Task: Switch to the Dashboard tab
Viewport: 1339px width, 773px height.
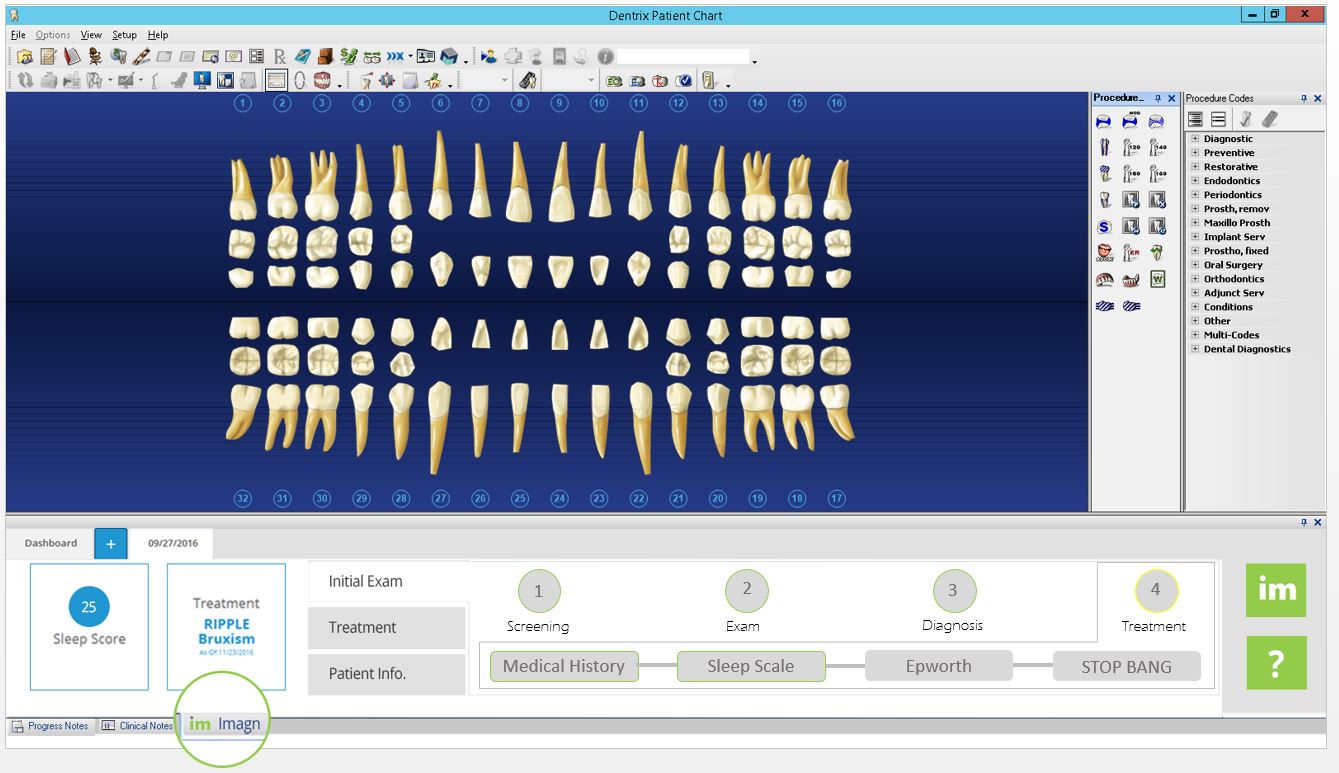Action: point(51,543)
